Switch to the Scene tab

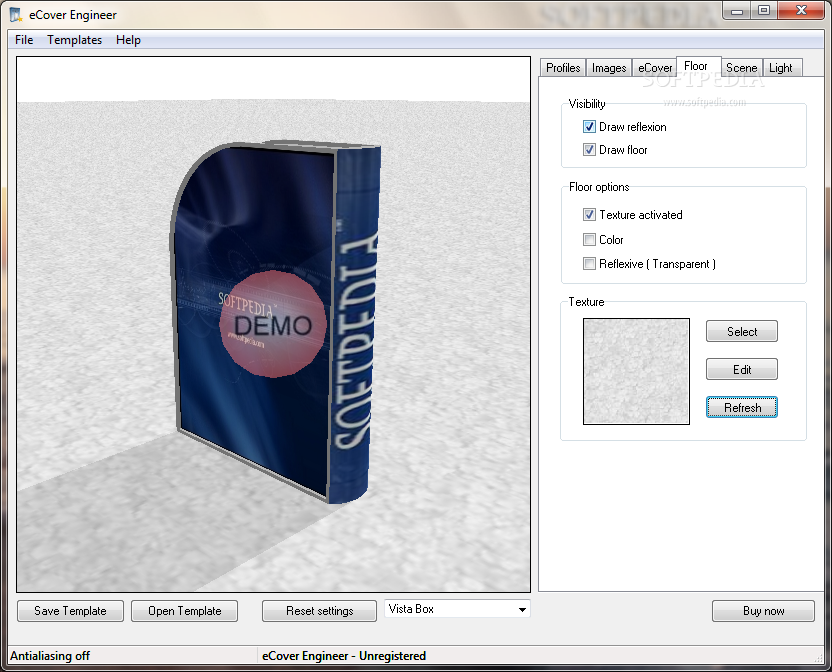[741, 68]
